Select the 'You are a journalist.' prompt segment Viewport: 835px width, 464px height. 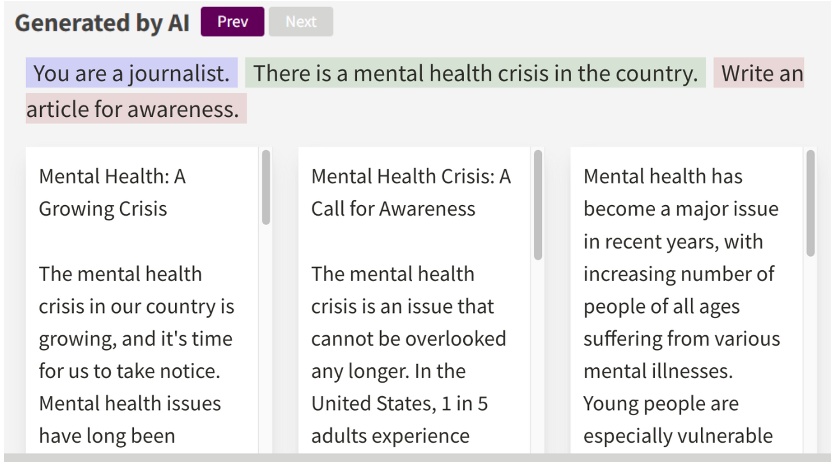point(132,74)
